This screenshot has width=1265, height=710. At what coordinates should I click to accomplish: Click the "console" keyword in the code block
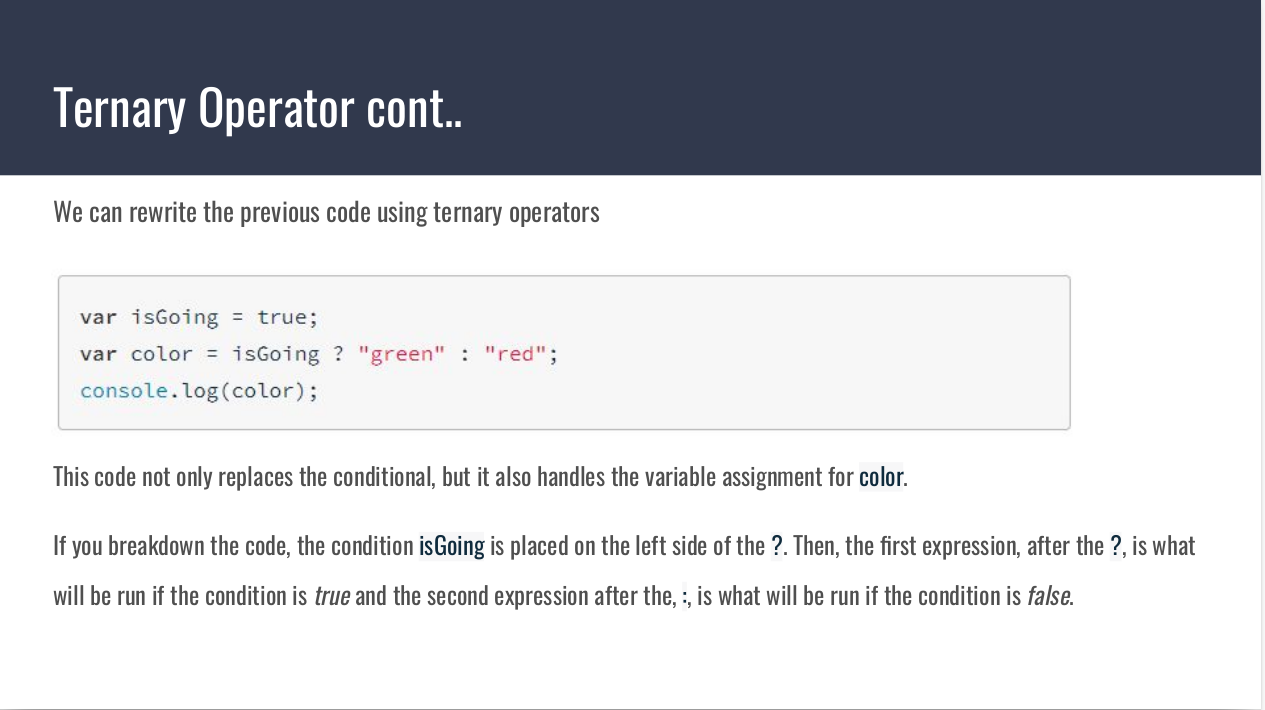124,391
